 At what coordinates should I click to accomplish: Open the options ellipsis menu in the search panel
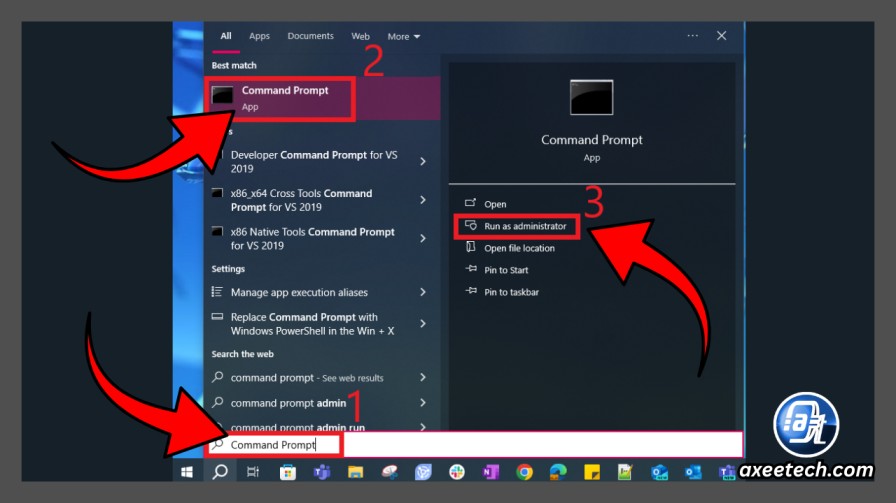coord(693,35)
